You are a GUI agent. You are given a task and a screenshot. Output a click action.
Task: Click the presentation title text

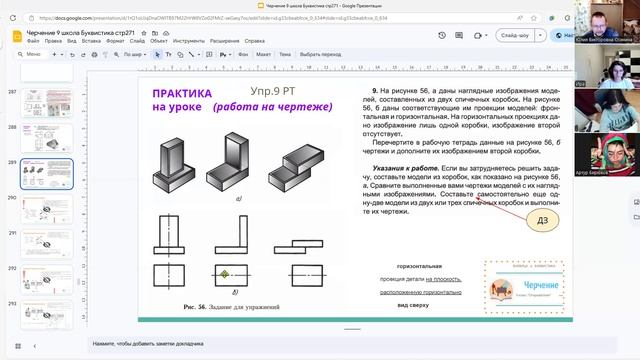point(80,33)
